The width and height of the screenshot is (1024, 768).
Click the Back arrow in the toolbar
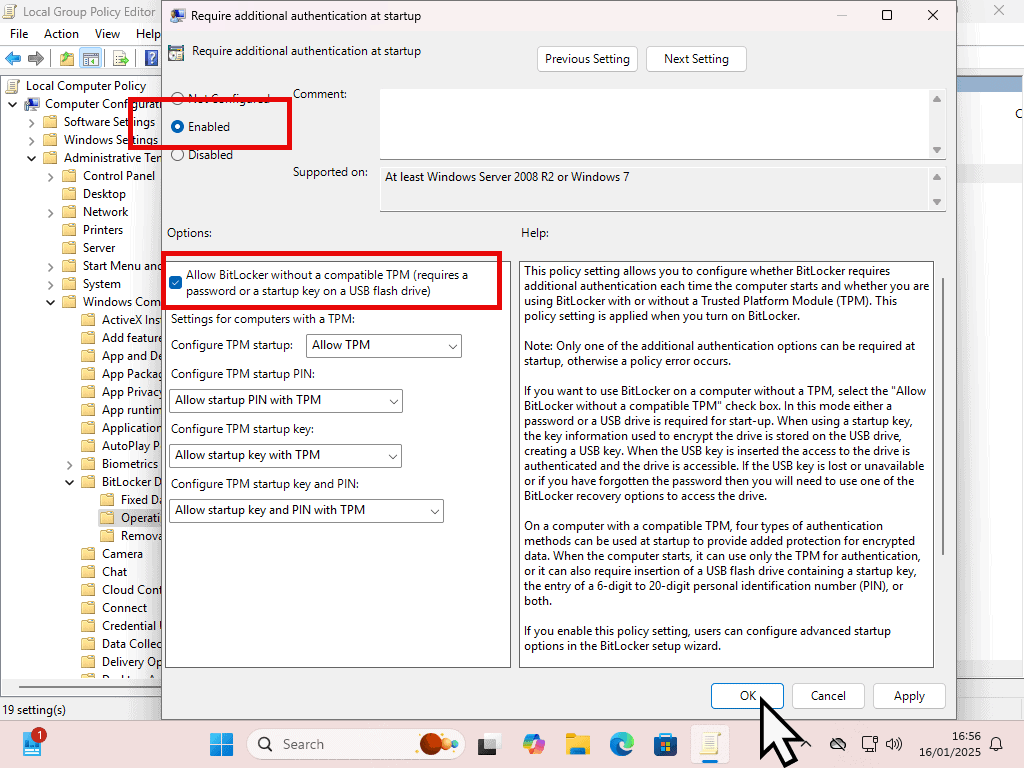coord(13,58)
